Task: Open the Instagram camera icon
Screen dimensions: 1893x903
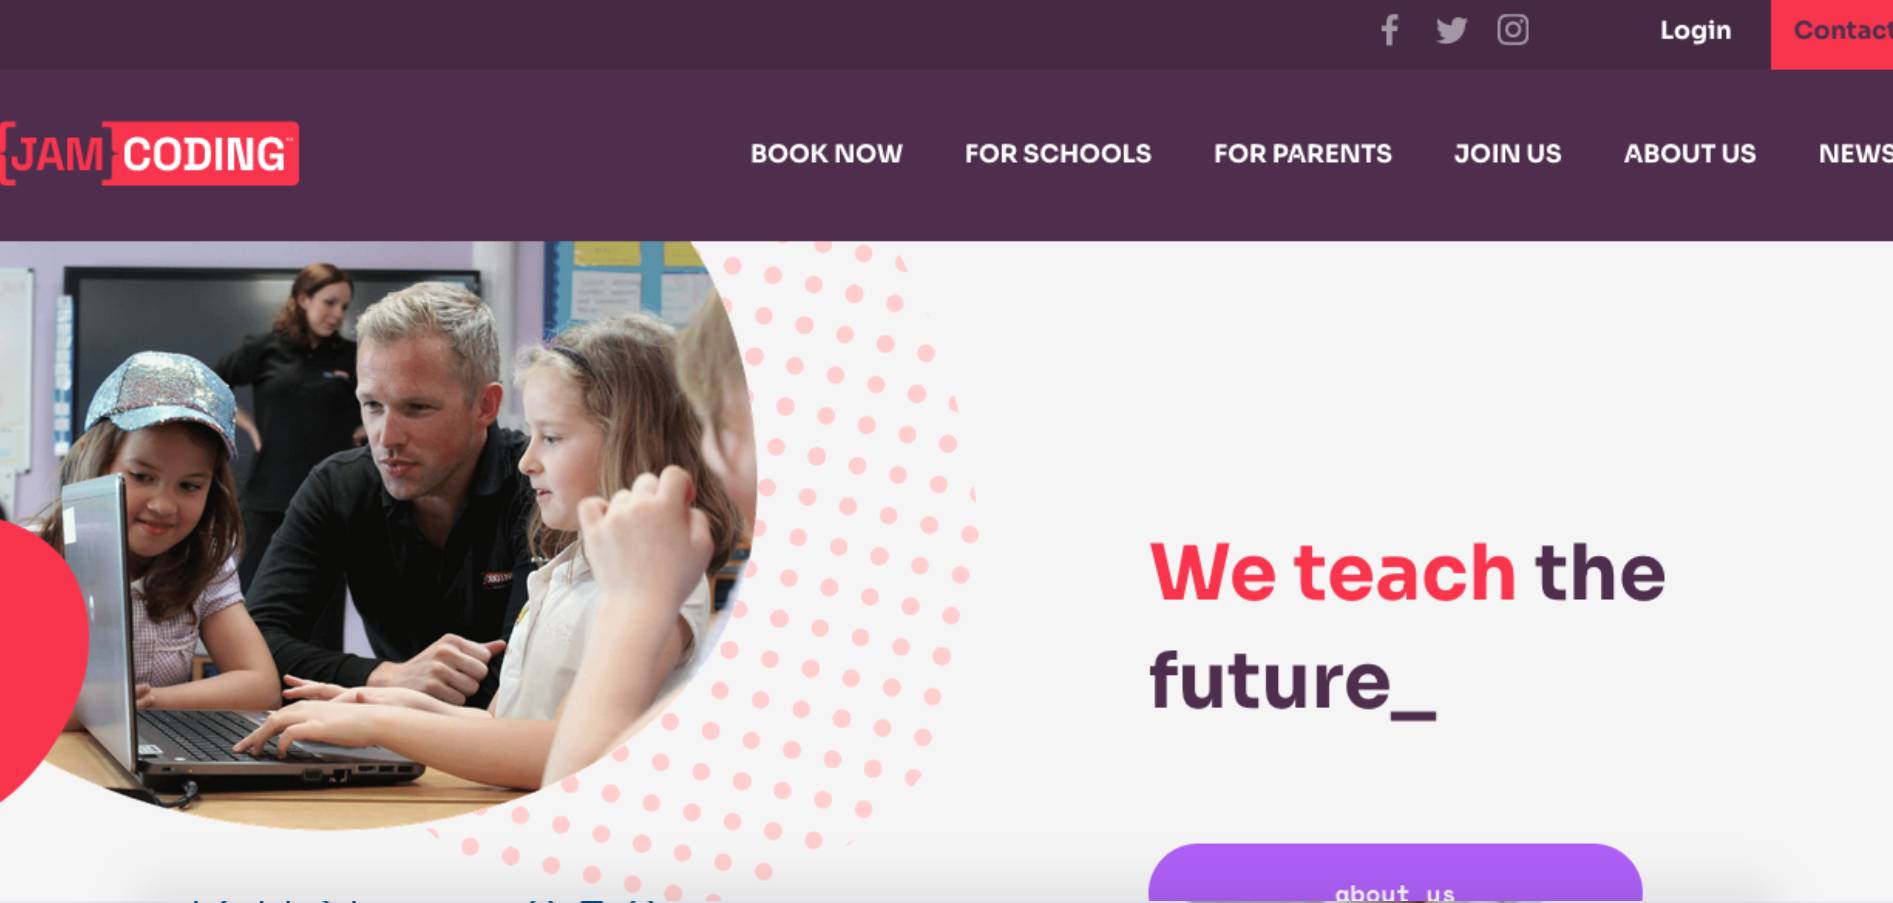Action: [1512, 30]
